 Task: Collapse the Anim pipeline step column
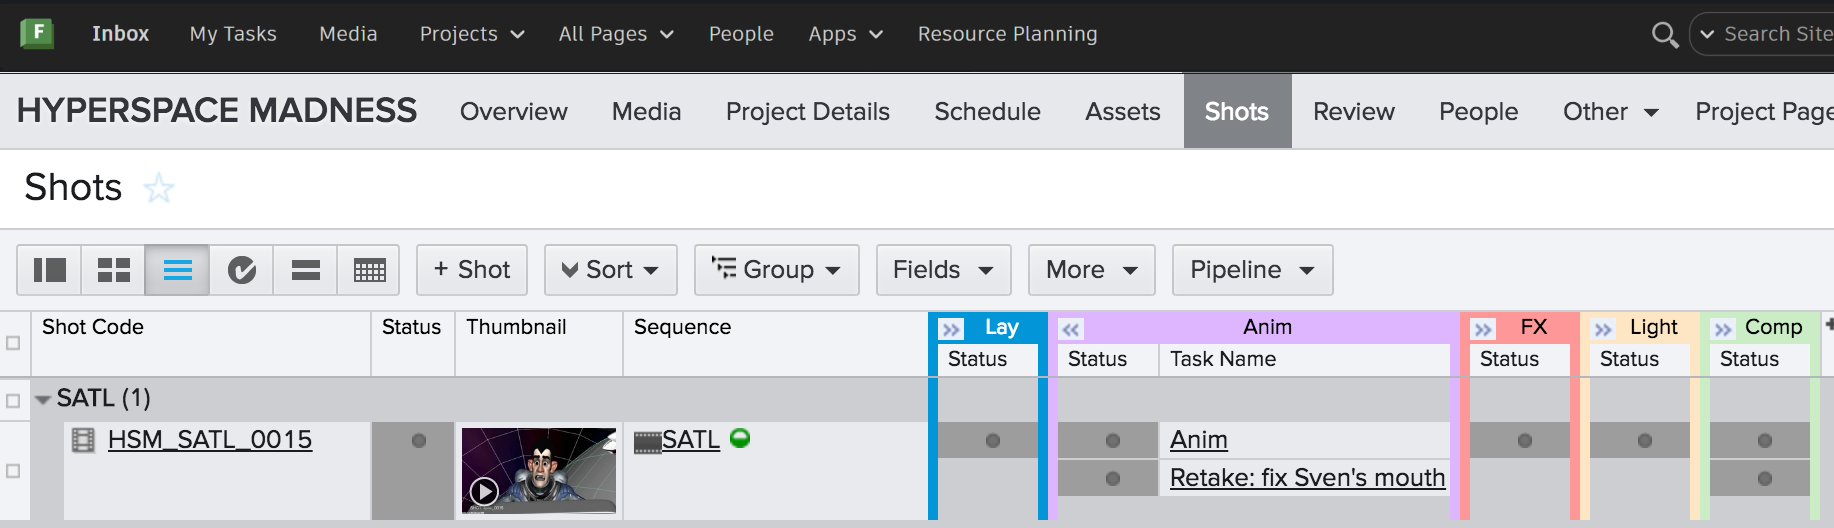coord(1071,329)
